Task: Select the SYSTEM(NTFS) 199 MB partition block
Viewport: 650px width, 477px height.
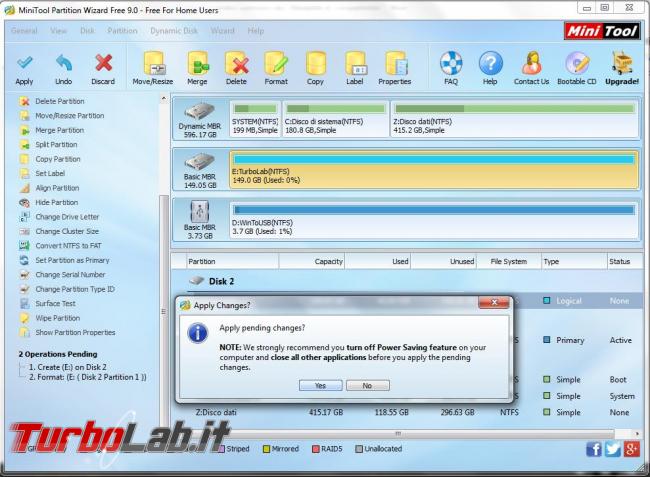Action: [255, 119]
